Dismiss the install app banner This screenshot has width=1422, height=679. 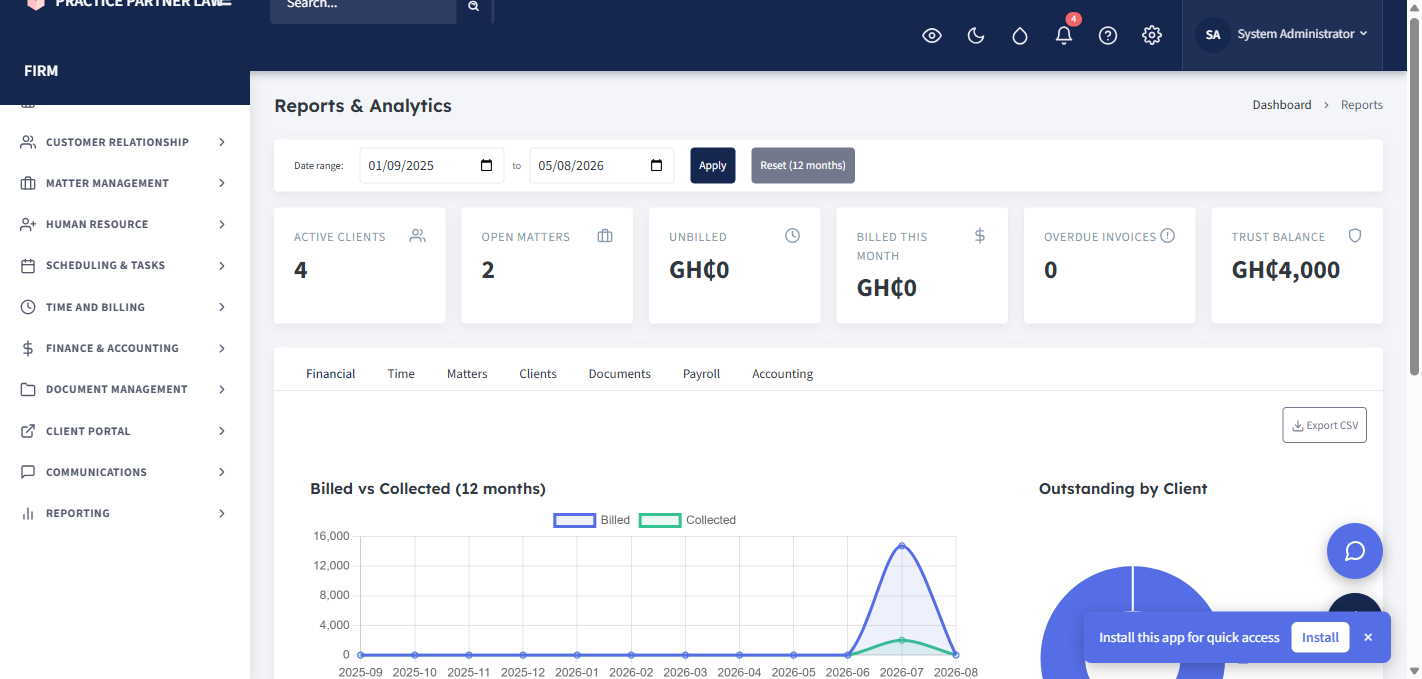tap(1368, 637)
